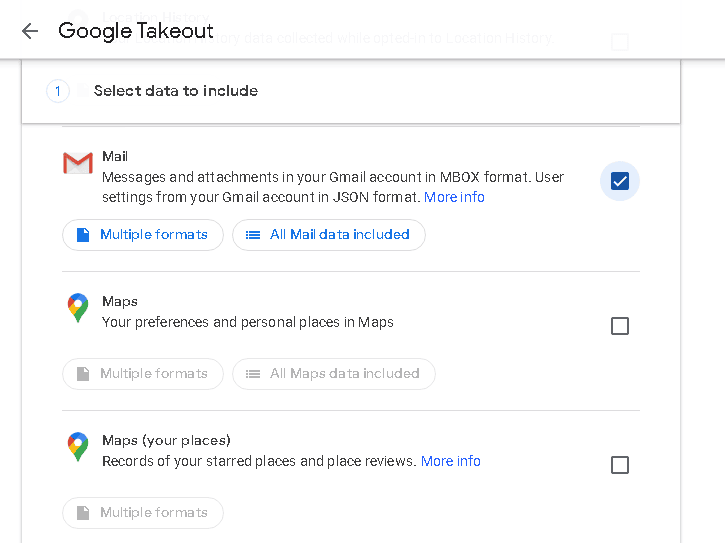Open All Mail data included options
The width and height of the screenshot is (725, 543).
click(329, 235)
